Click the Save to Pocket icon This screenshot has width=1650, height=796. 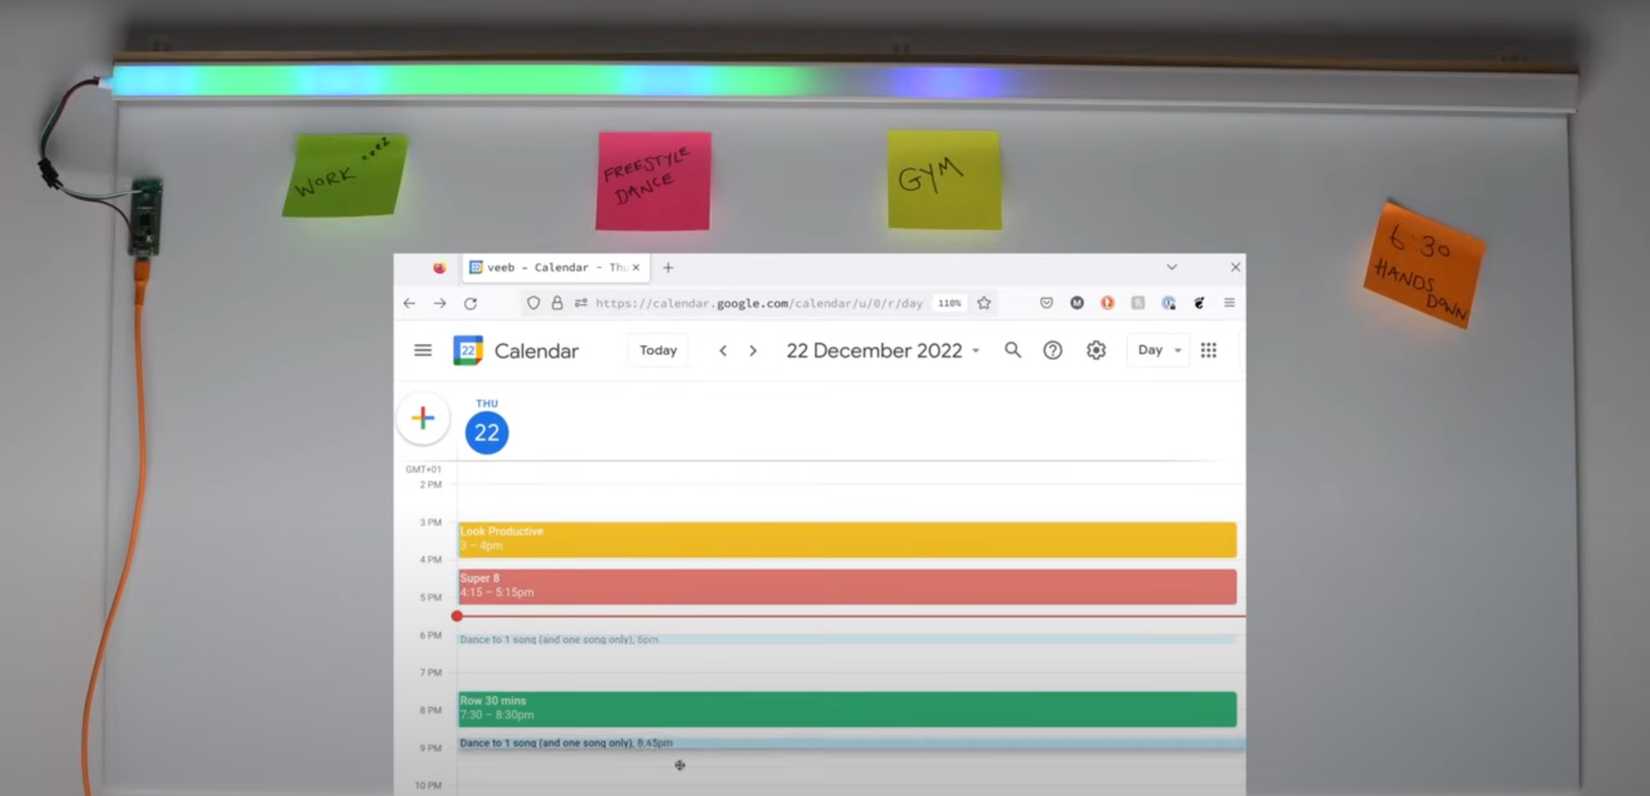1046,303
